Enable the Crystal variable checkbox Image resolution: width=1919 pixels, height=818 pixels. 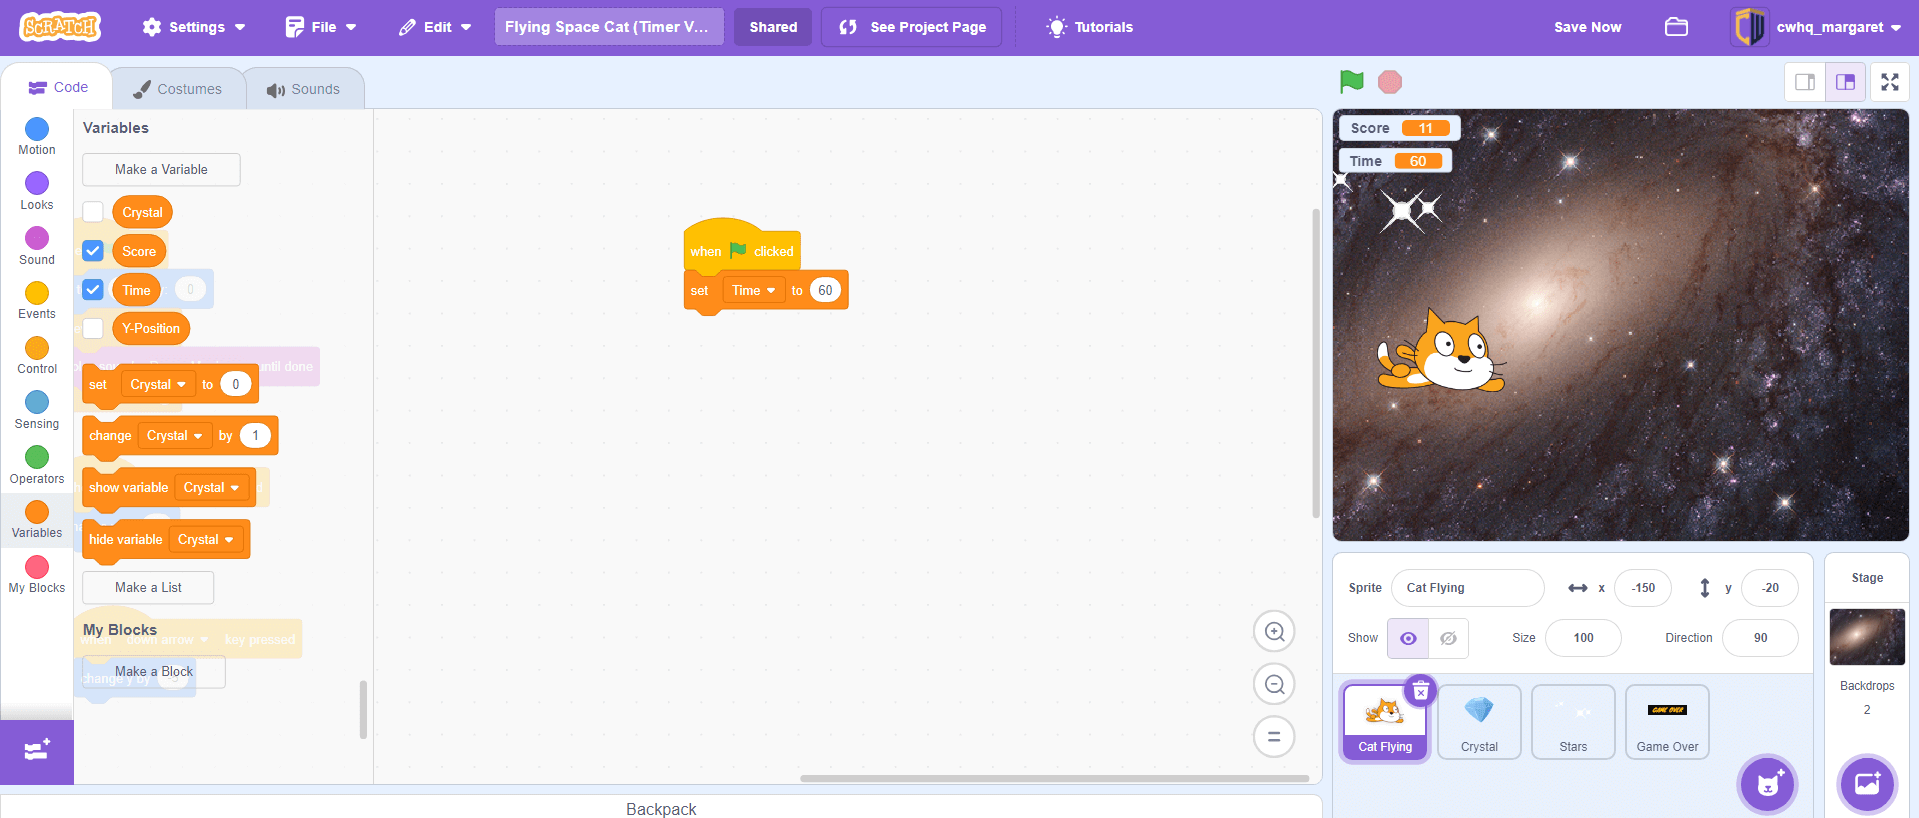pos(93,212)
